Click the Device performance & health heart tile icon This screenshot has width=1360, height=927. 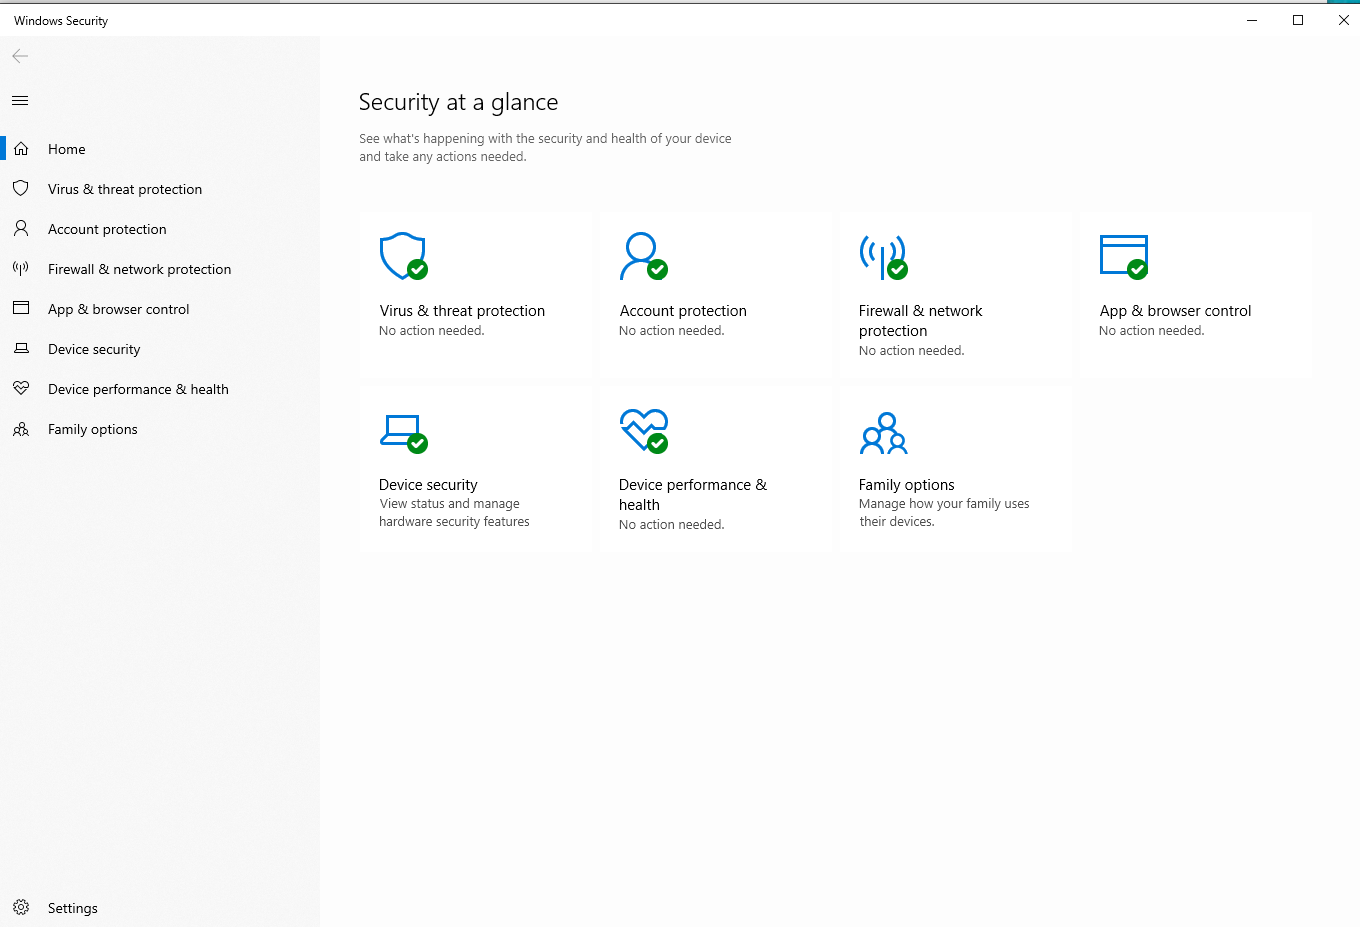coord(643,430)
